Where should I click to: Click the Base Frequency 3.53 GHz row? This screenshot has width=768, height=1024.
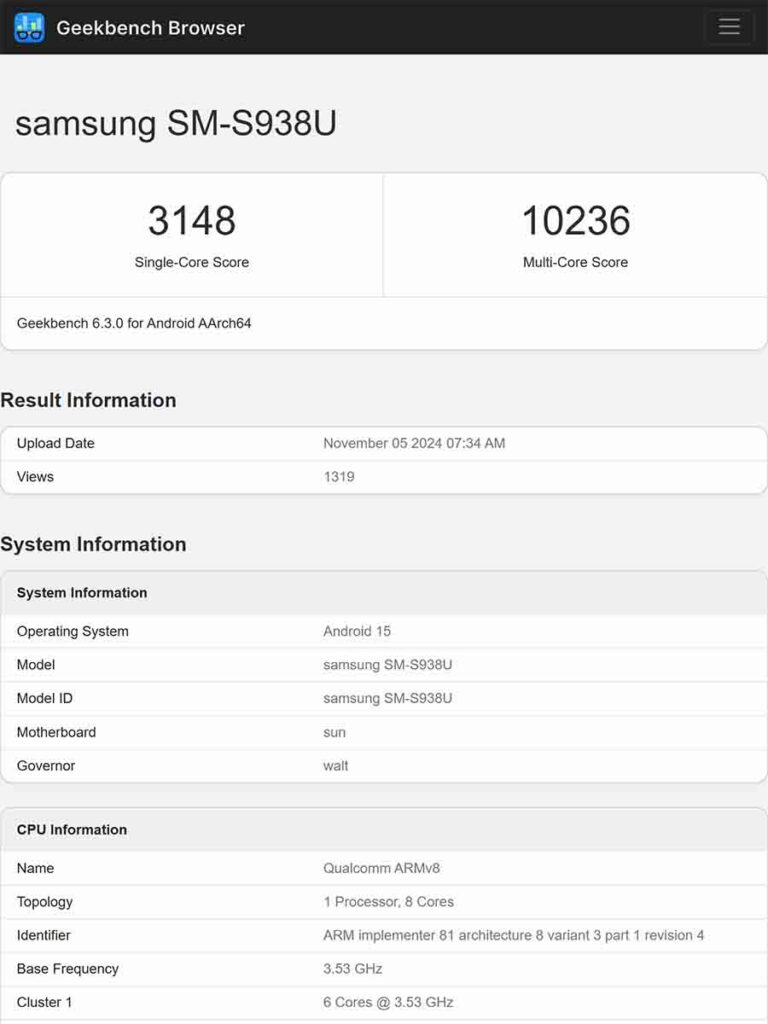(384, 968)
